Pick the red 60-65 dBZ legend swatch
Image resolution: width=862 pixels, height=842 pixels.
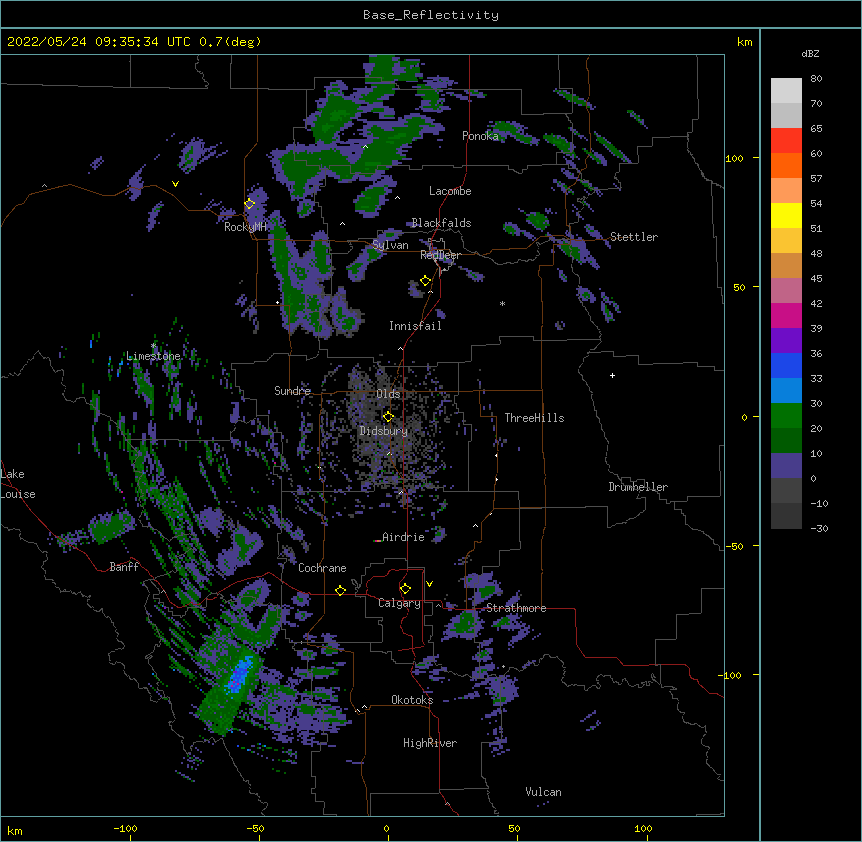tap(786, 141)
